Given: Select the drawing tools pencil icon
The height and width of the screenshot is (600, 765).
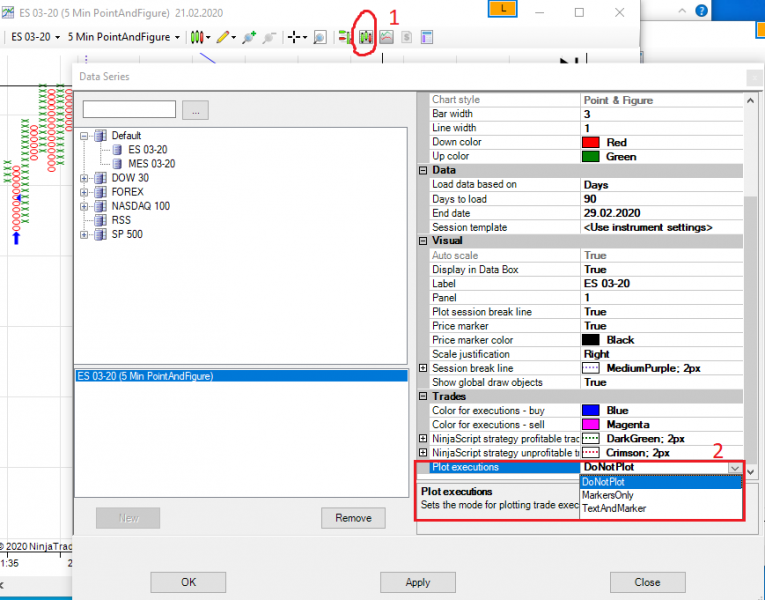Looking at the screenshot, I should pos(223,37).
